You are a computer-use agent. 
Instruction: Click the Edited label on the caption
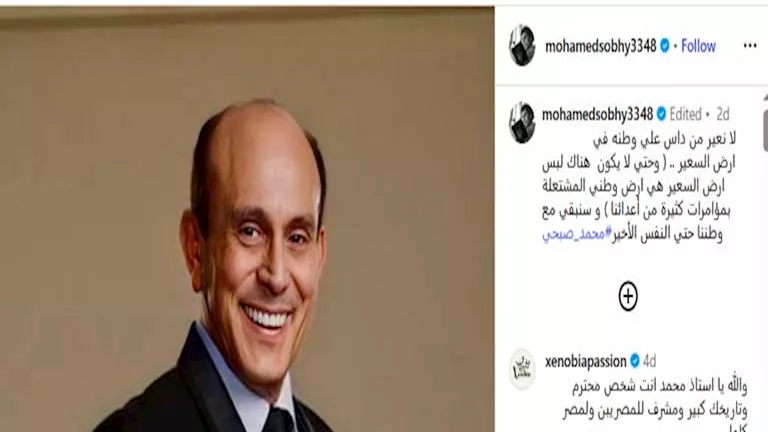[686, 114]
